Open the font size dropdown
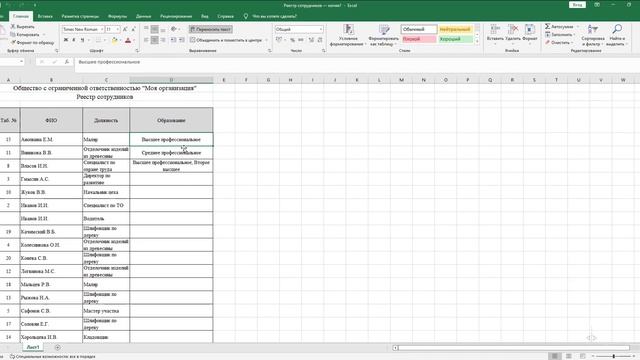 click(118, 29)
